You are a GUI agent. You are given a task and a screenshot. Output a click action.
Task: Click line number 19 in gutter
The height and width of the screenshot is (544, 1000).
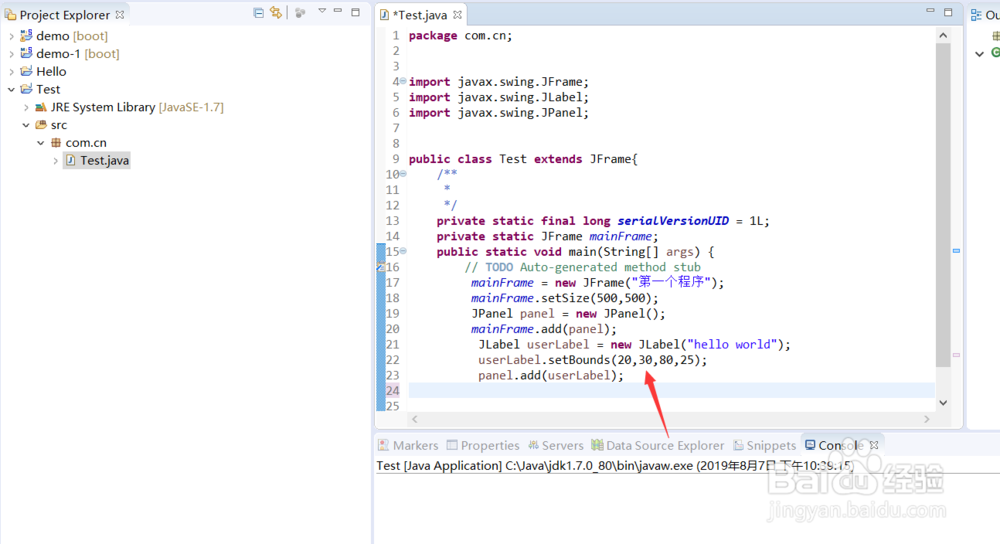(392, 313)
